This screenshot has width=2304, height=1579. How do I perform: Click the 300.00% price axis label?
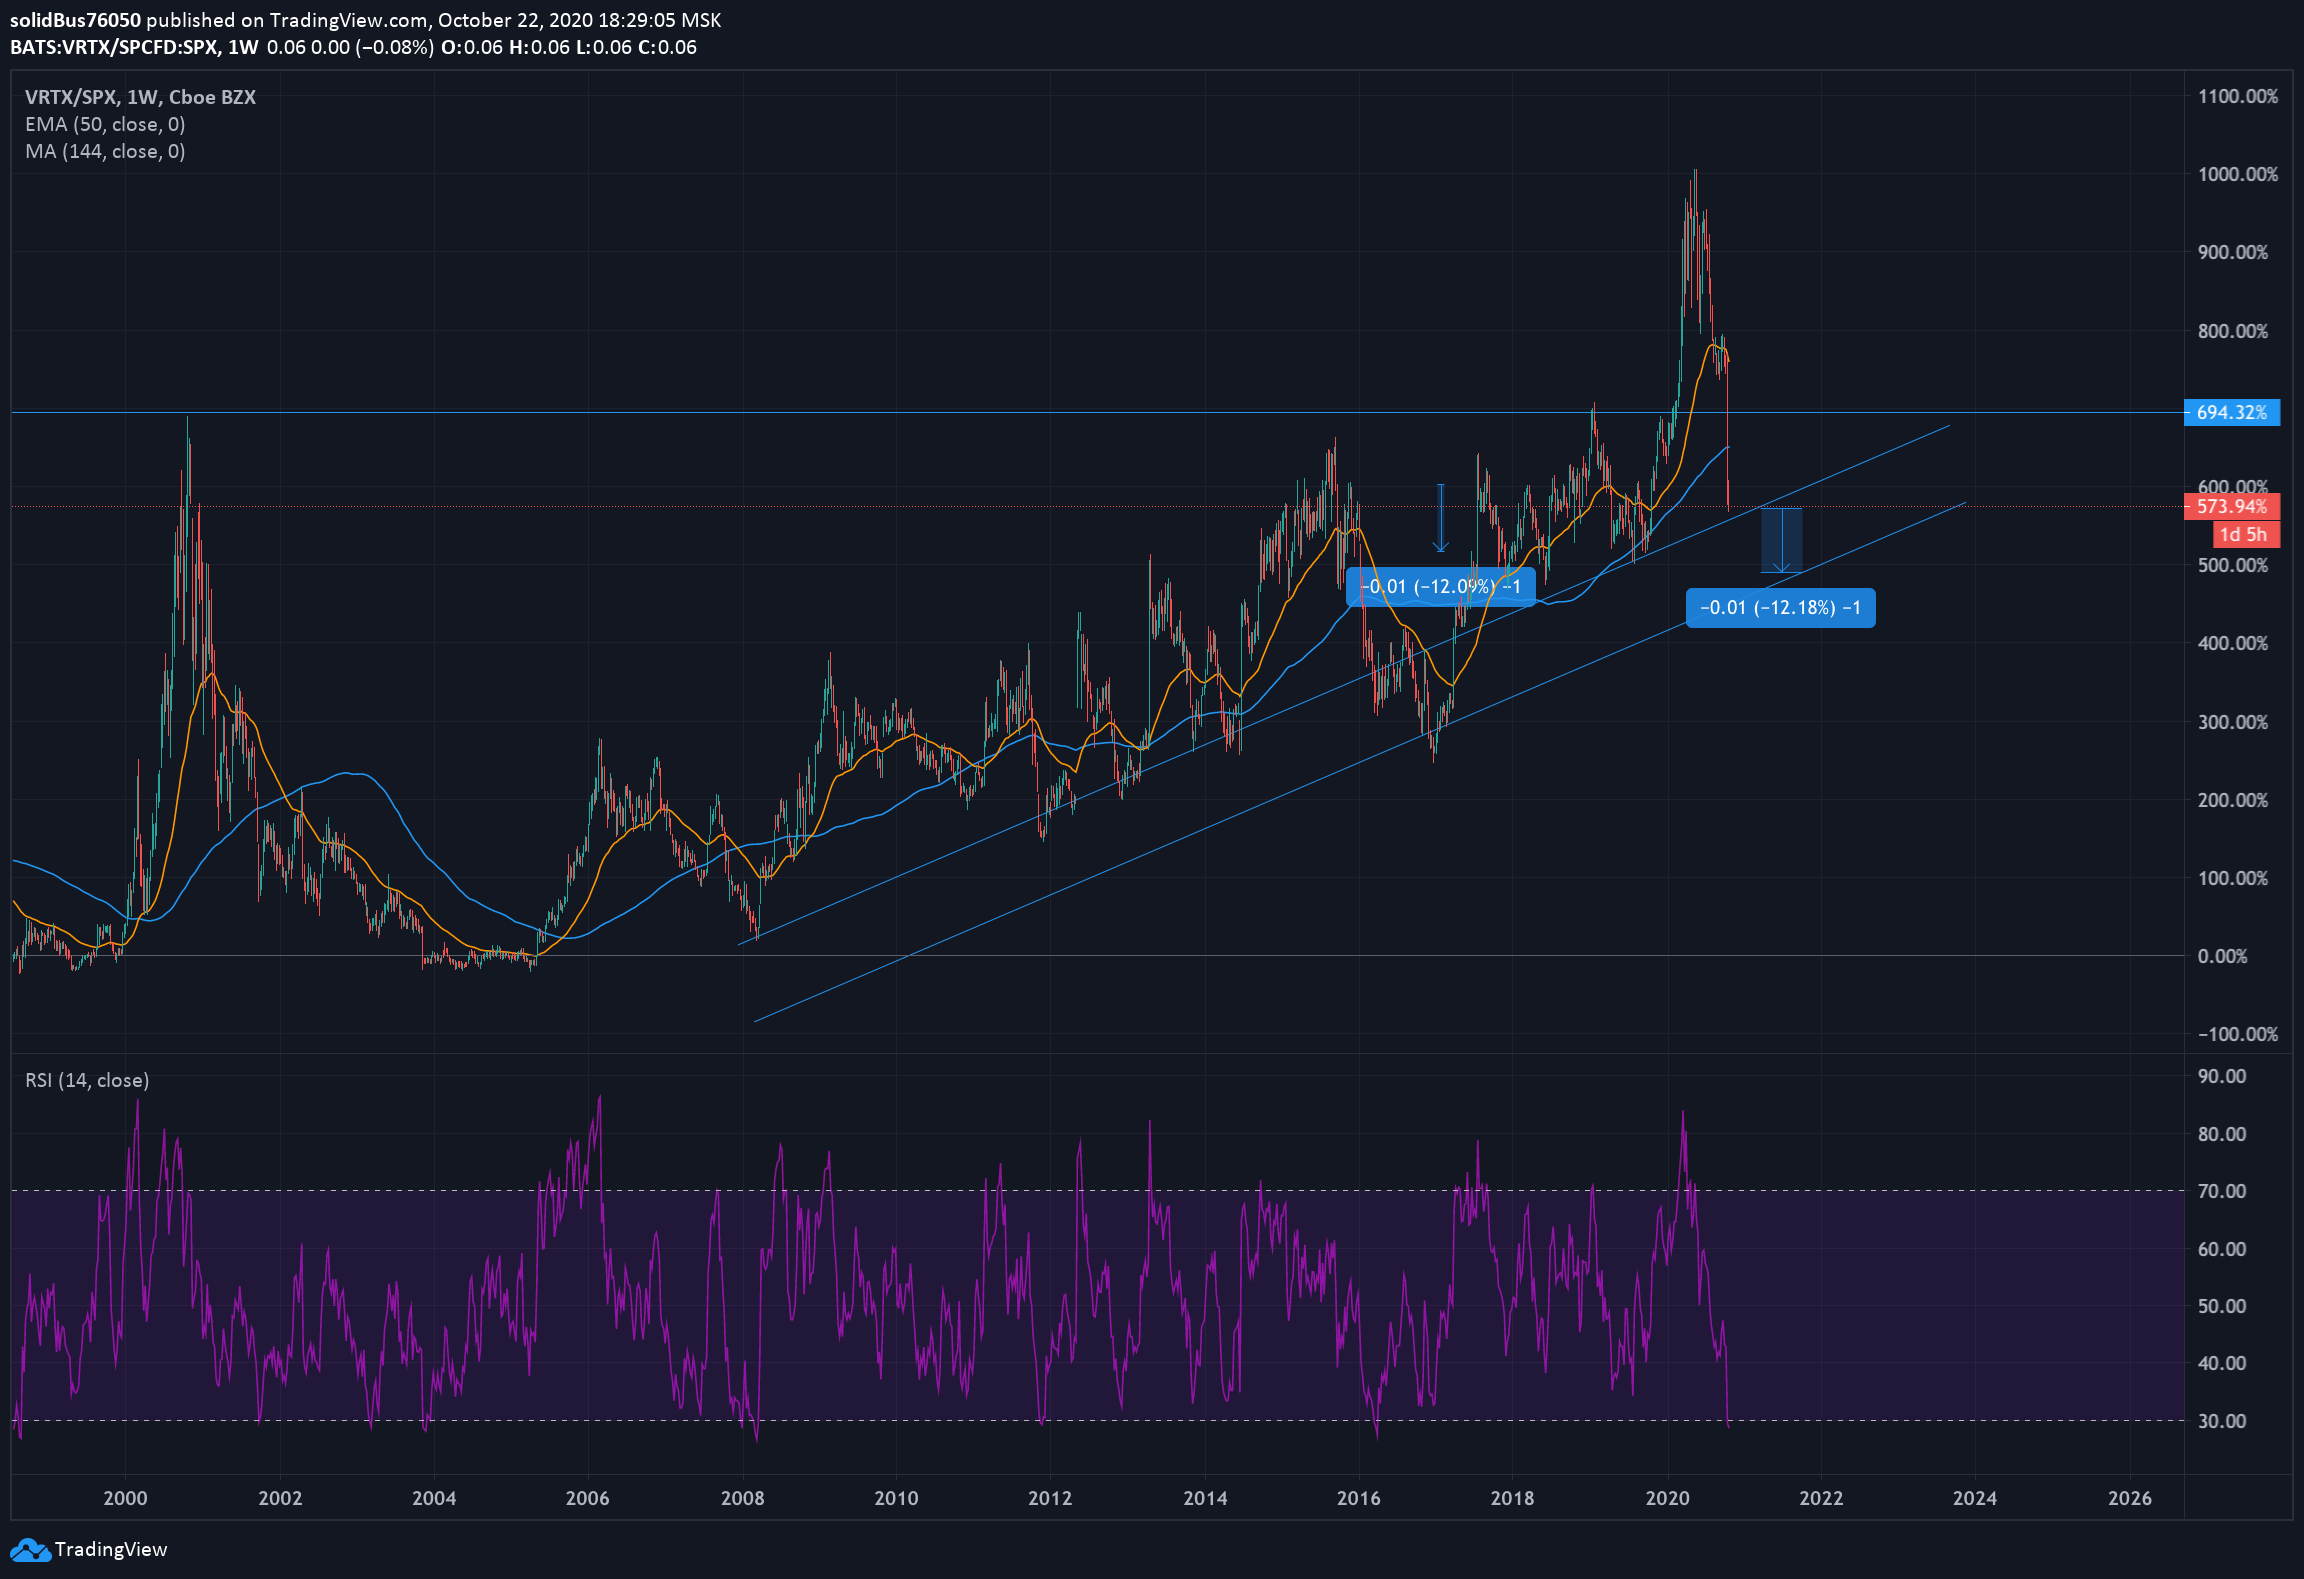point(2233,722)
